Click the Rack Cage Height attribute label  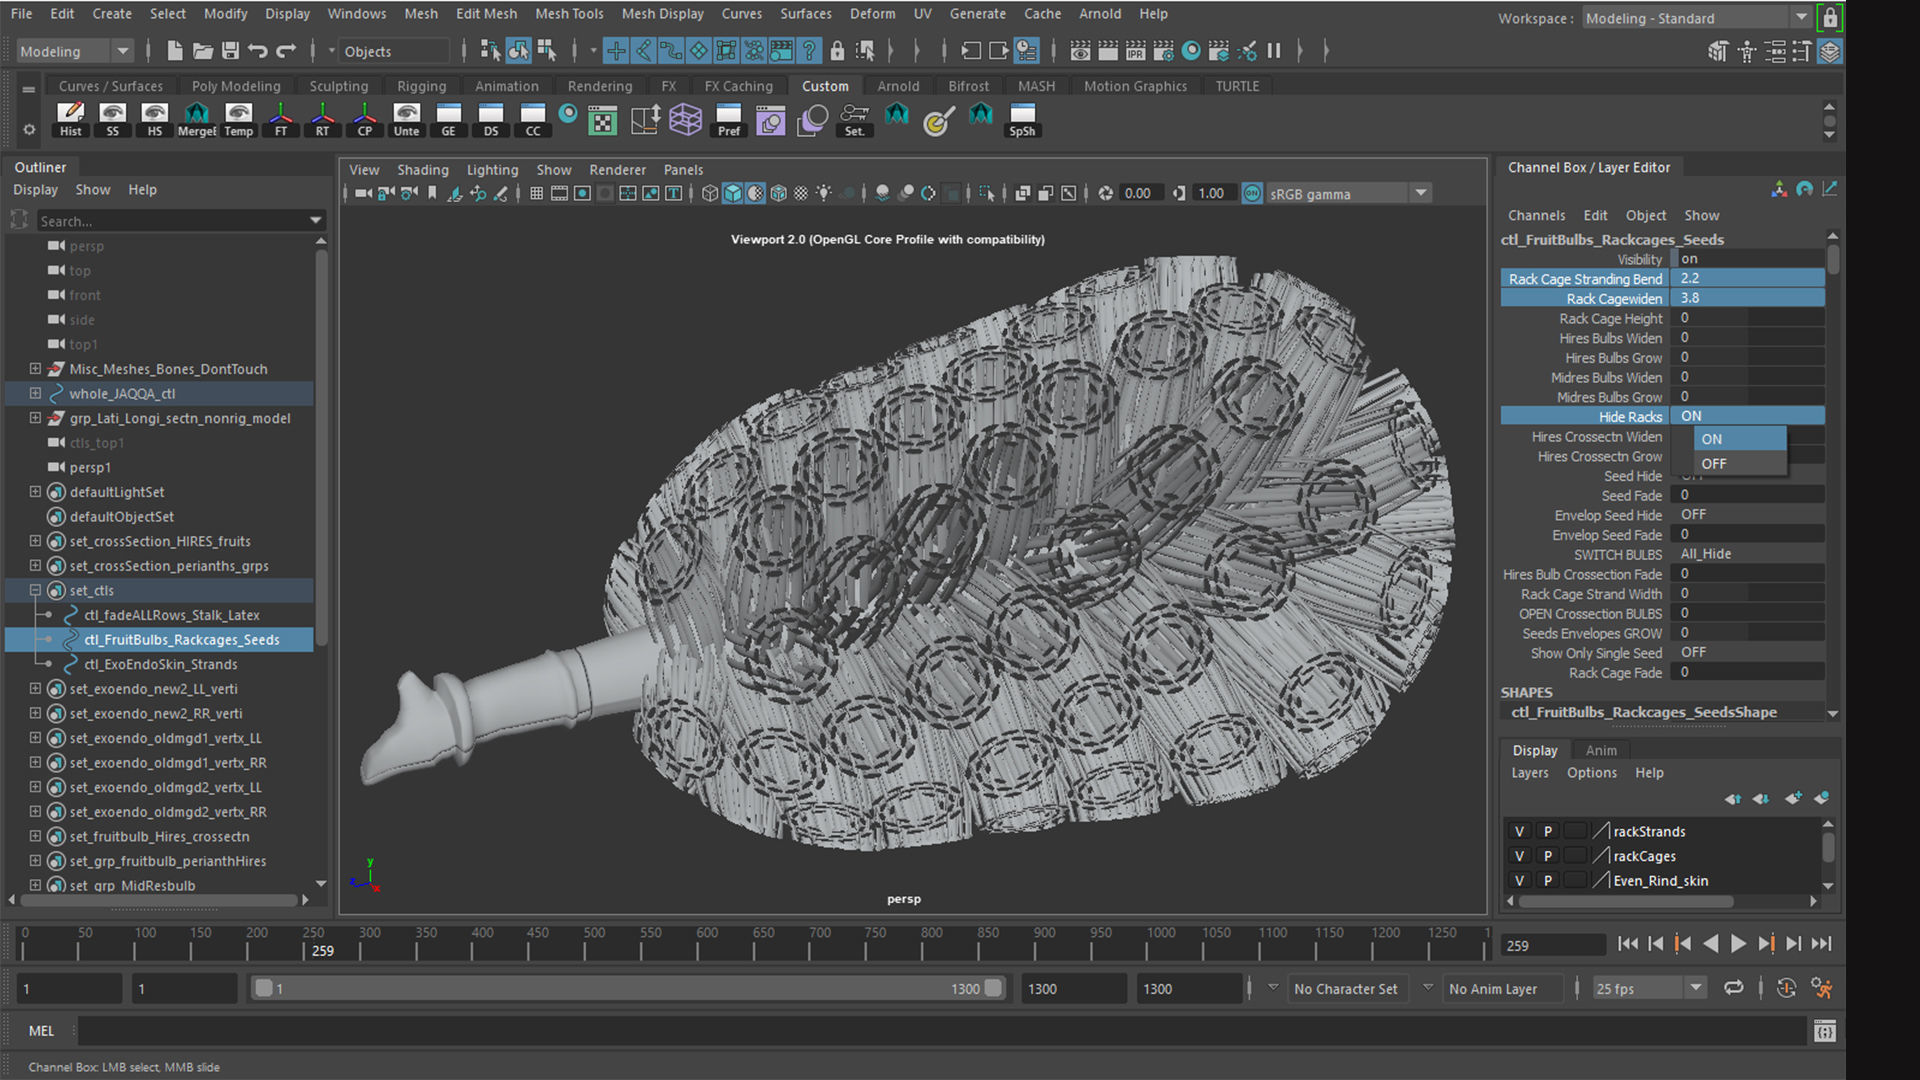[1610, 319]
